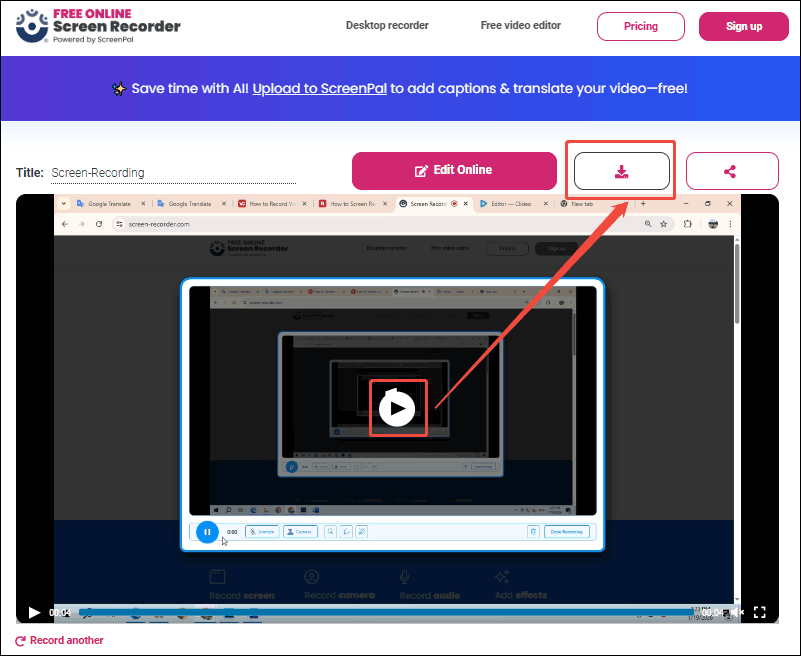Select the pencil icon on Edit Online

pos(420,171)
